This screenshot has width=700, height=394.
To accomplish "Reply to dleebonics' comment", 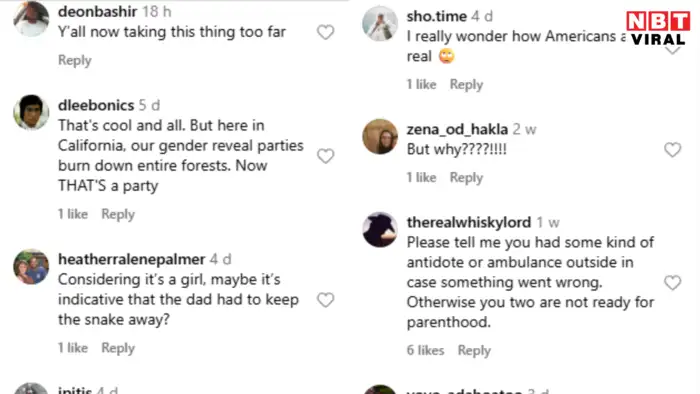I will 118,214.
